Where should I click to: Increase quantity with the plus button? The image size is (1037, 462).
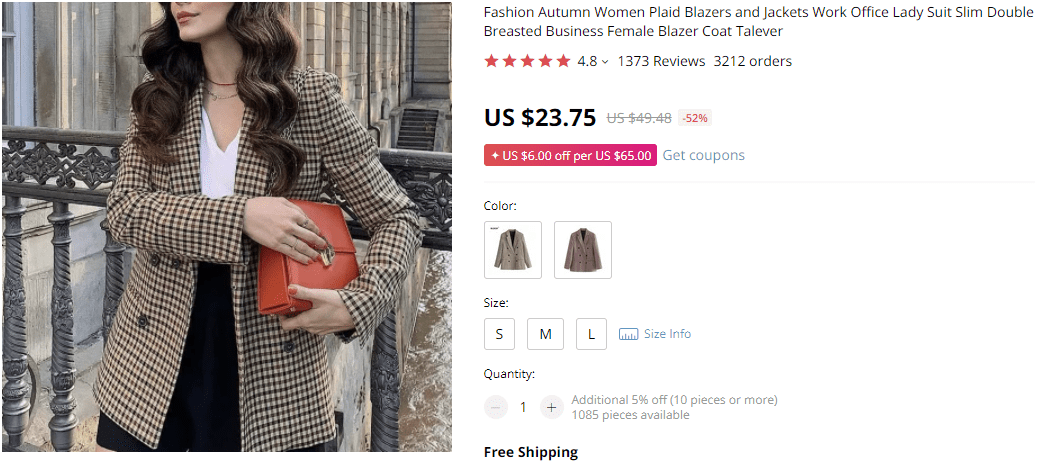tap(551, 407)
